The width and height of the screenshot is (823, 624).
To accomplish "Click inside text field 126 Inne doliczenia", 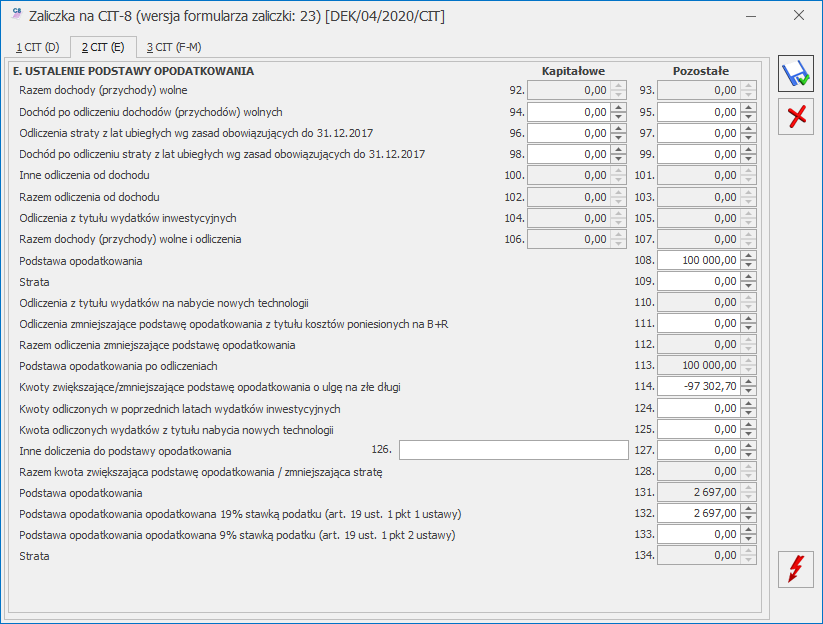I will pyautogui.click(x=513, y=450).
